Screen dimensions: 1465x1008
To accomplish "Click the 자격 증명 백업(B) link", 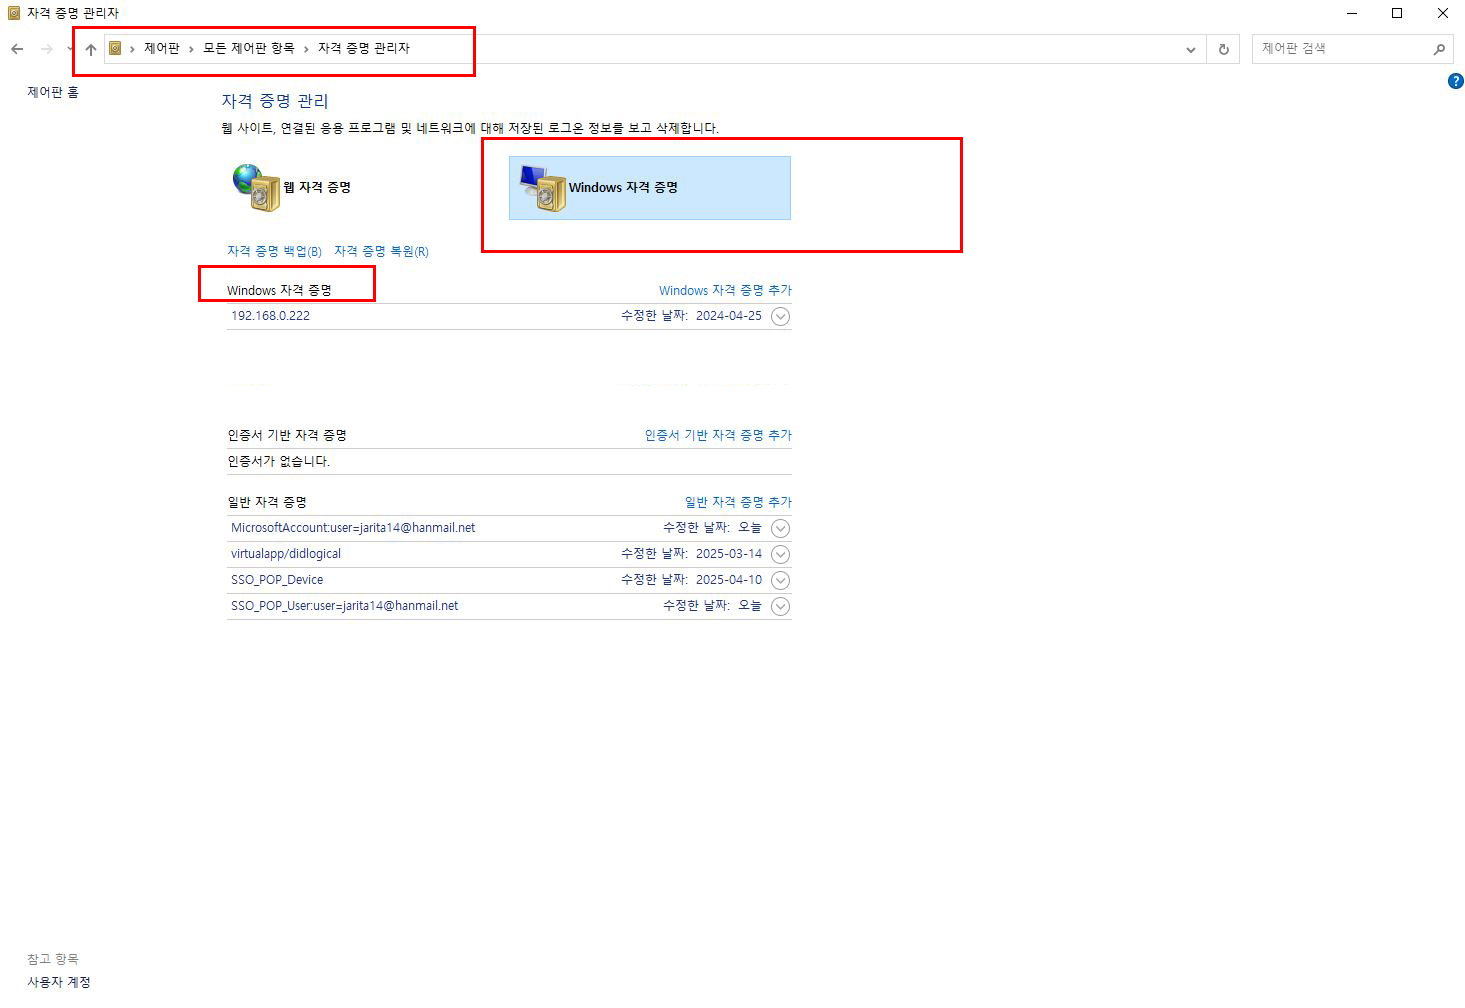I will click(x=274, y=251).
